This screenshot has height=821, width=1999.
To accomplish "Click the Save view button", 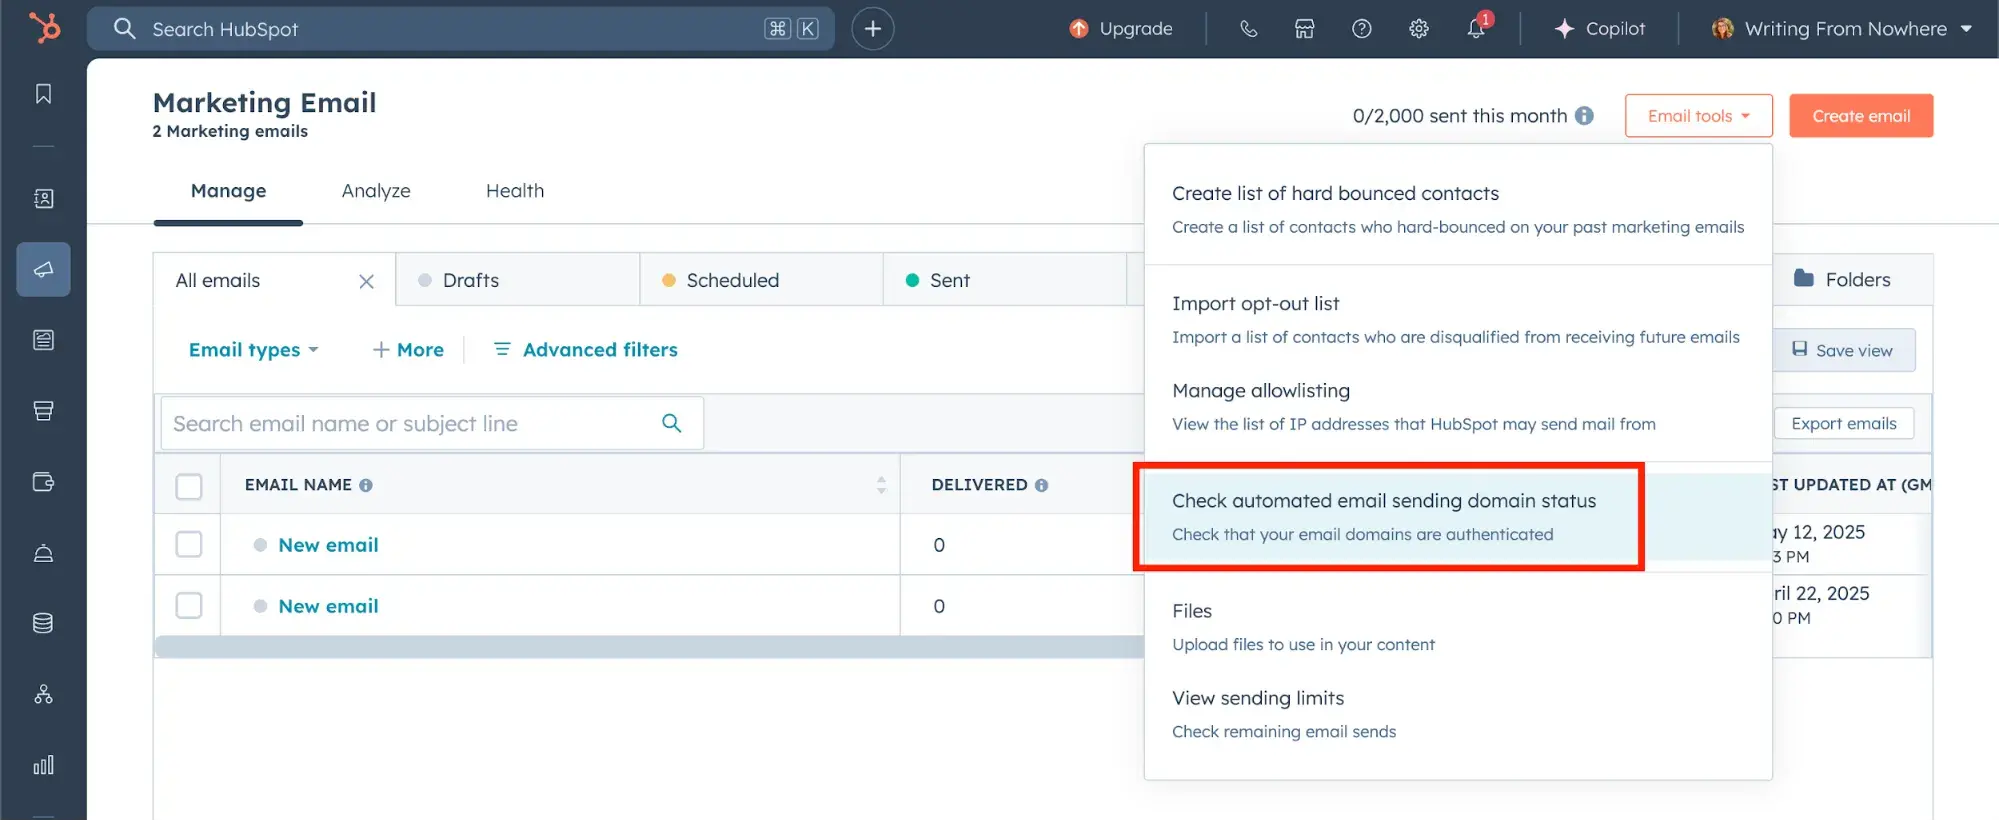I will coord(1843,350).
